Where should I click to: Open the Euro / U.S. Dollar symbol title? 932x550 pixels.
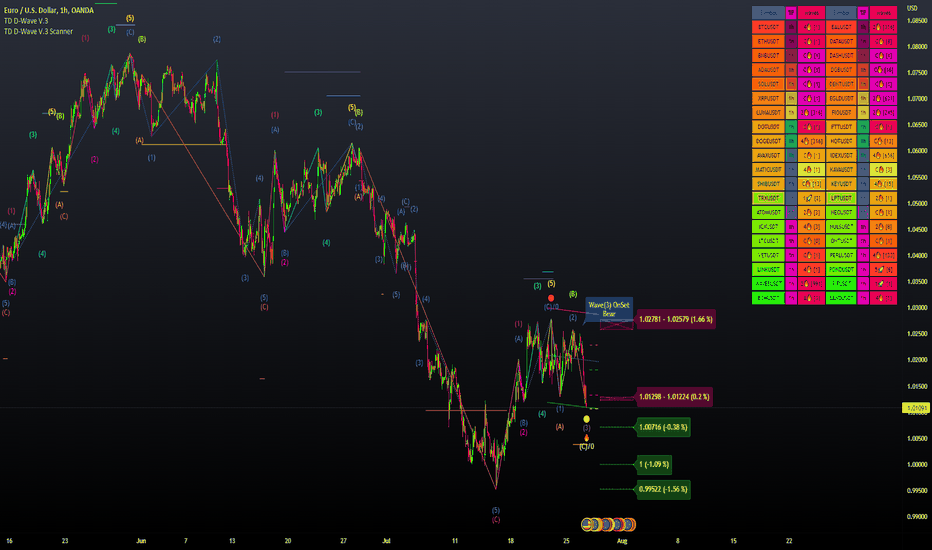tap(49, 10)
